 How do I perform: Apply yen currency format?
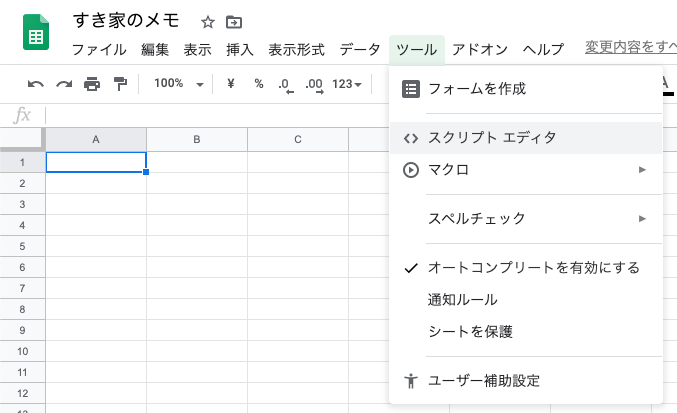pos(231,83)
